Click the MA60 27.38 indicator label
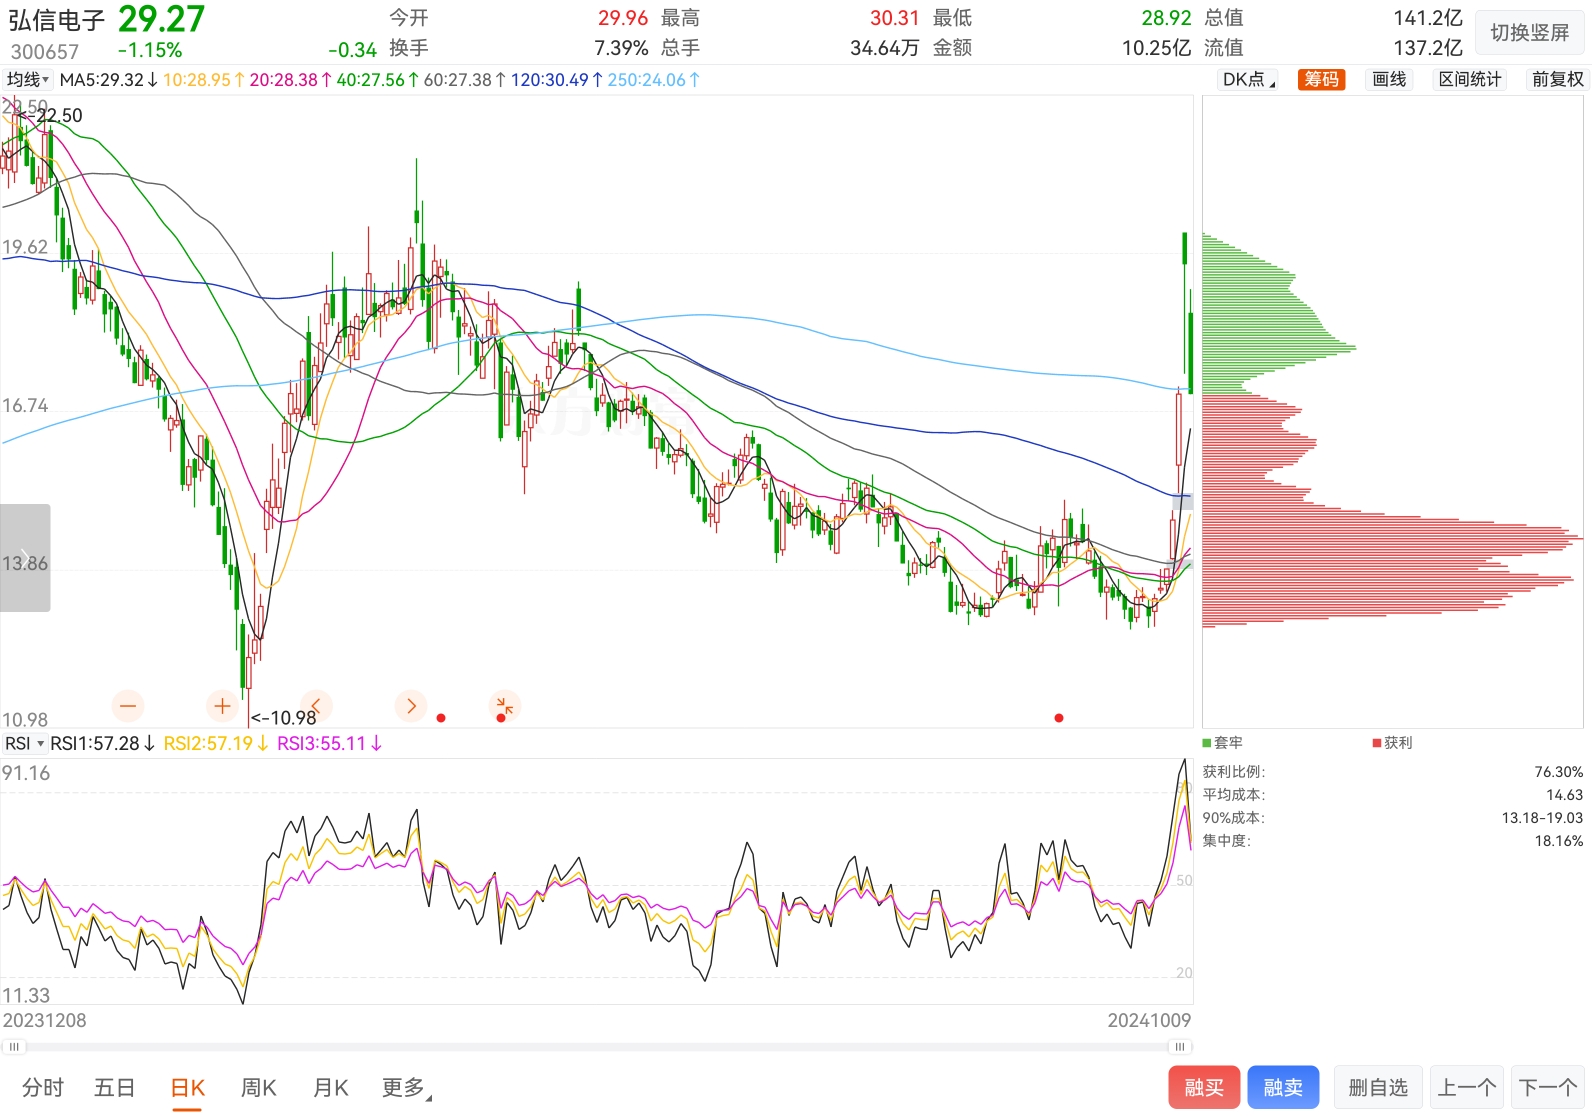Screen dimensions: 1592x1116 (x=464, y=80)
